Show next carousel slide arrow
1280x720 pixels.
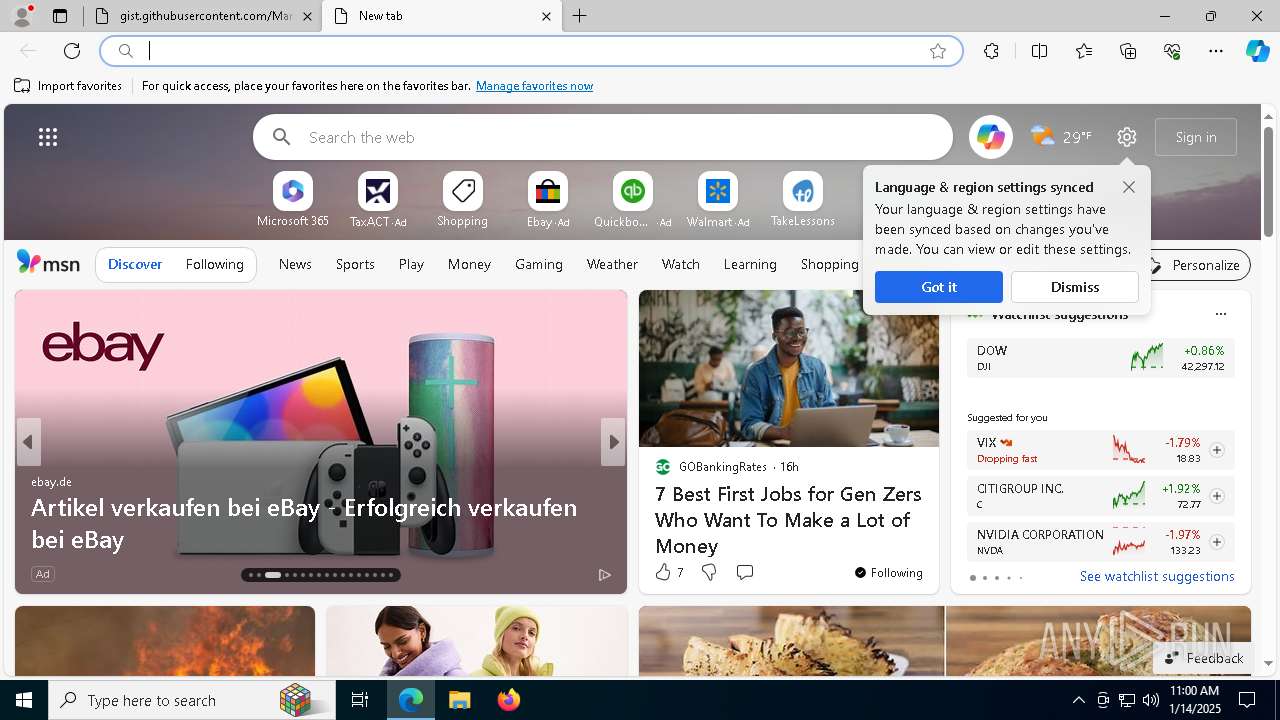tap(613, 442)
